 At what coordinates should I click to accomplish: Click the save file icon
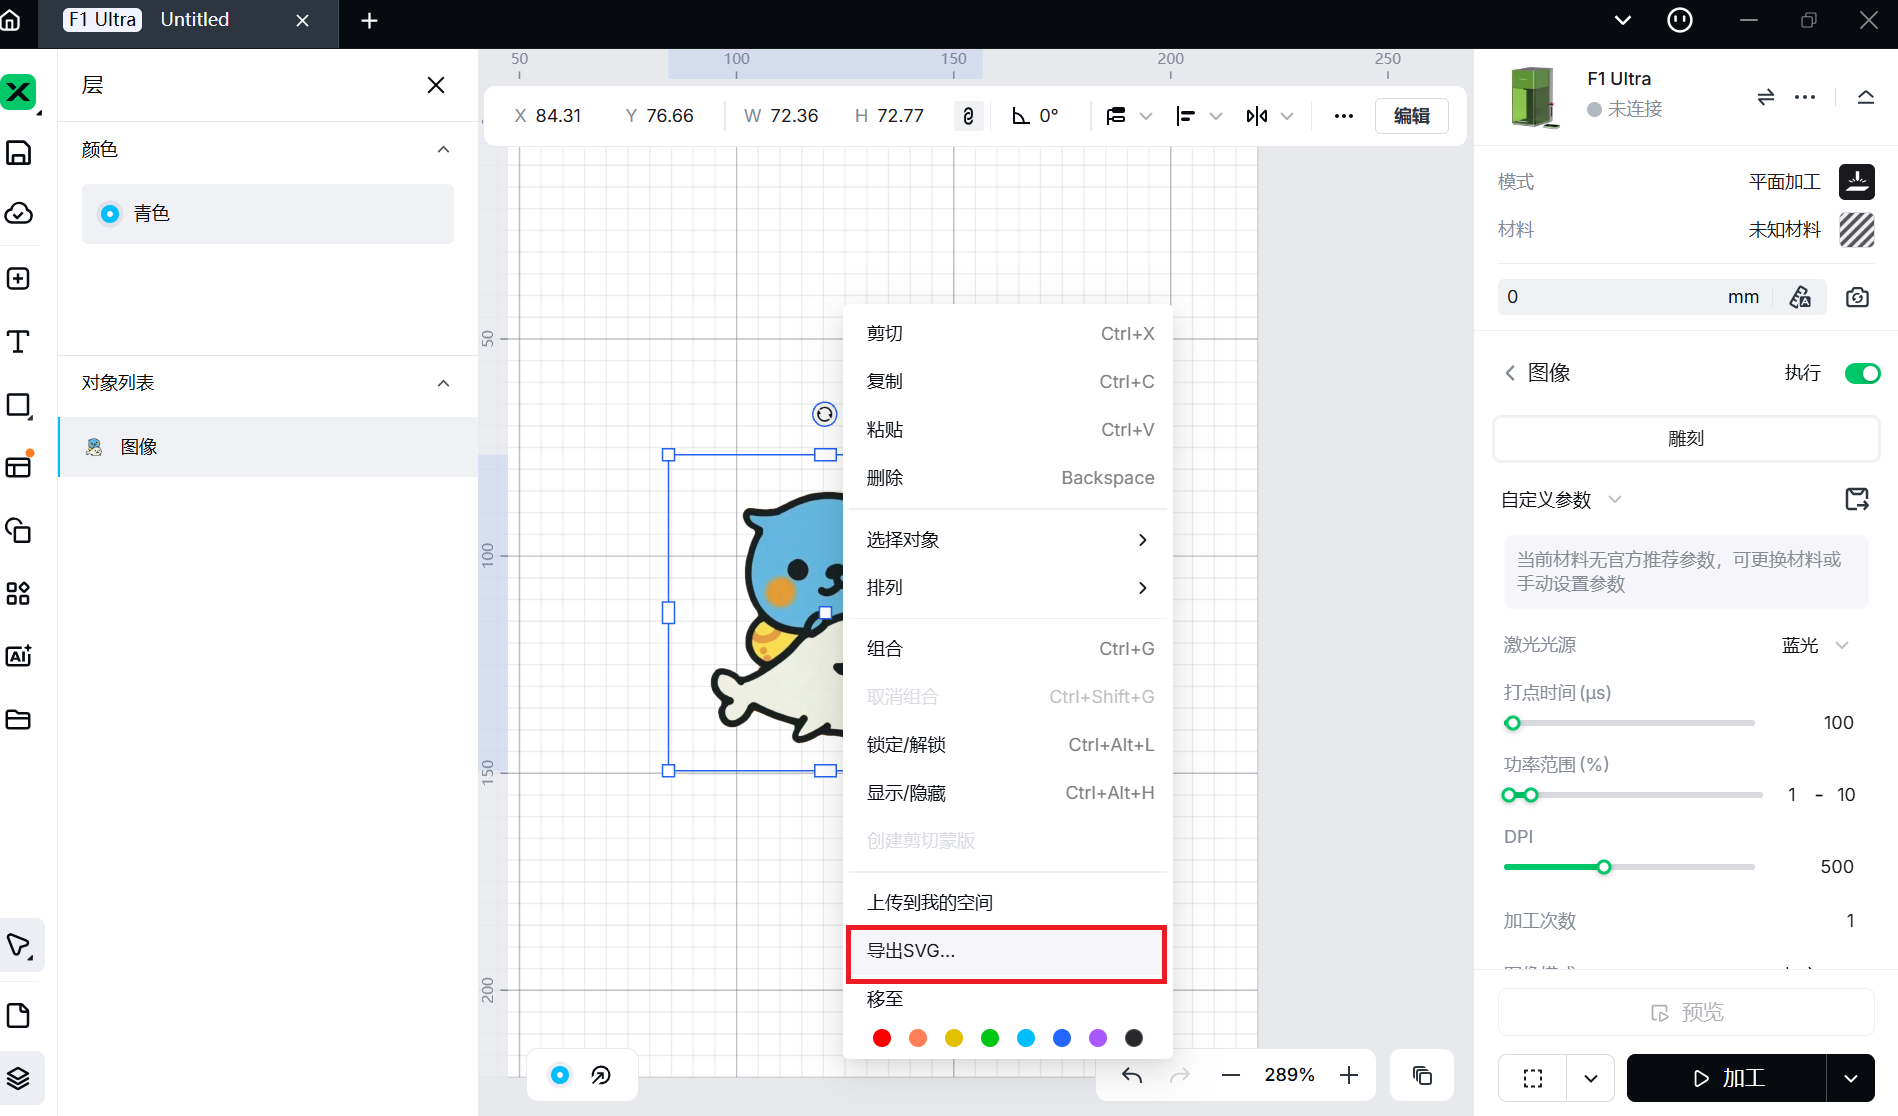click(x=18, y=153)
